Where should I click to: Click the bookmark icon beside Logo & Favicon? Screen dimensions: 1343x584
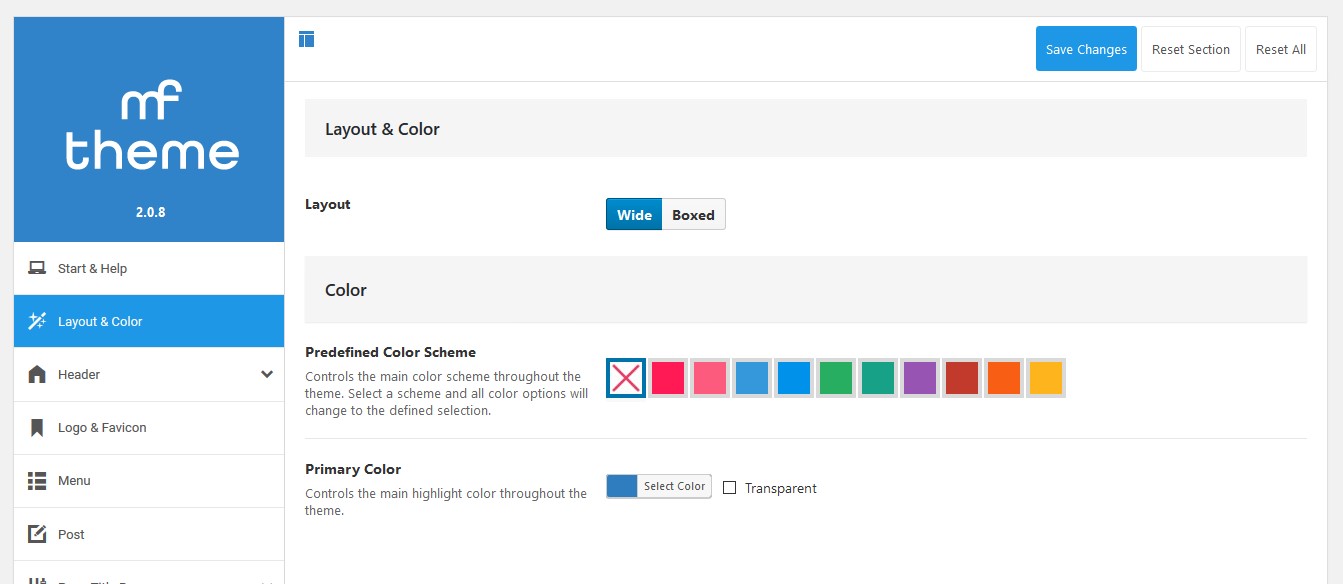(37, 428)
